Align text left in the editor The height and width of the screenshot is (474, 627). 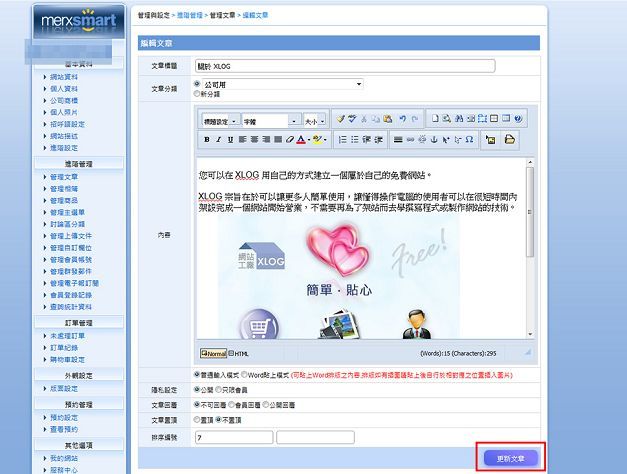pos(242,140)
